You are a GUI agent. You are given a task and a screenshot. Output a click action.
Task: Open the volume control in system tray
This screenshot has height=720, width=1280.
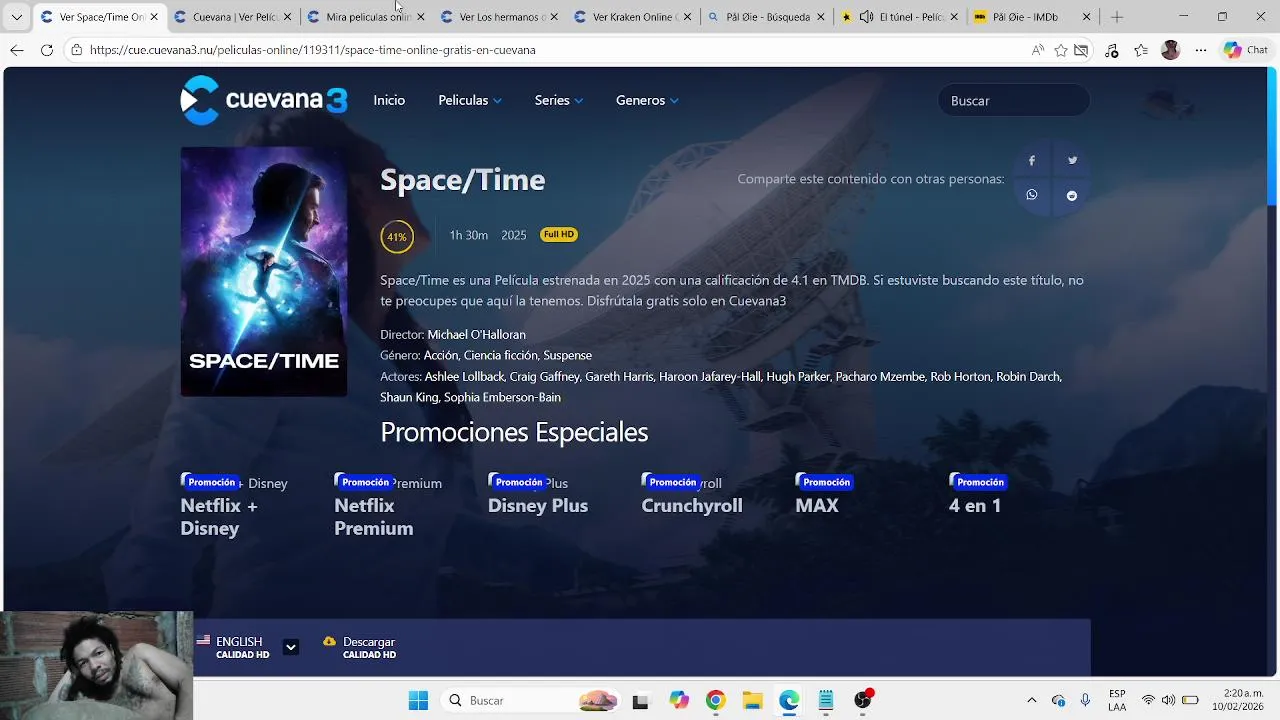[x=1168, y=700]
